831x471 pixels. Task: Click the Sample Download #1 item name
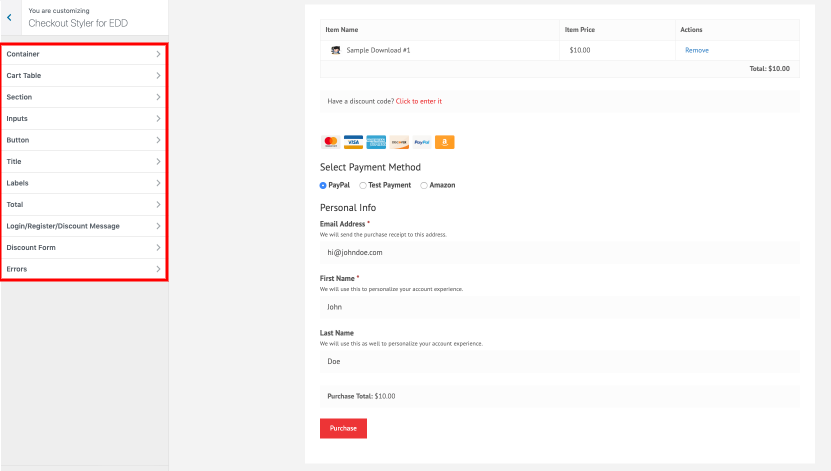[x=378, y=50]
